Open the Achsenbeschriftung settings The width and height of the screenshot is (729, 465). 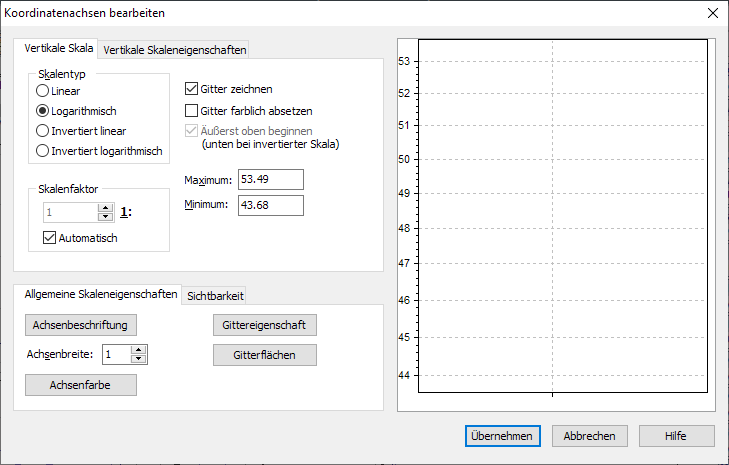point(81,325)
